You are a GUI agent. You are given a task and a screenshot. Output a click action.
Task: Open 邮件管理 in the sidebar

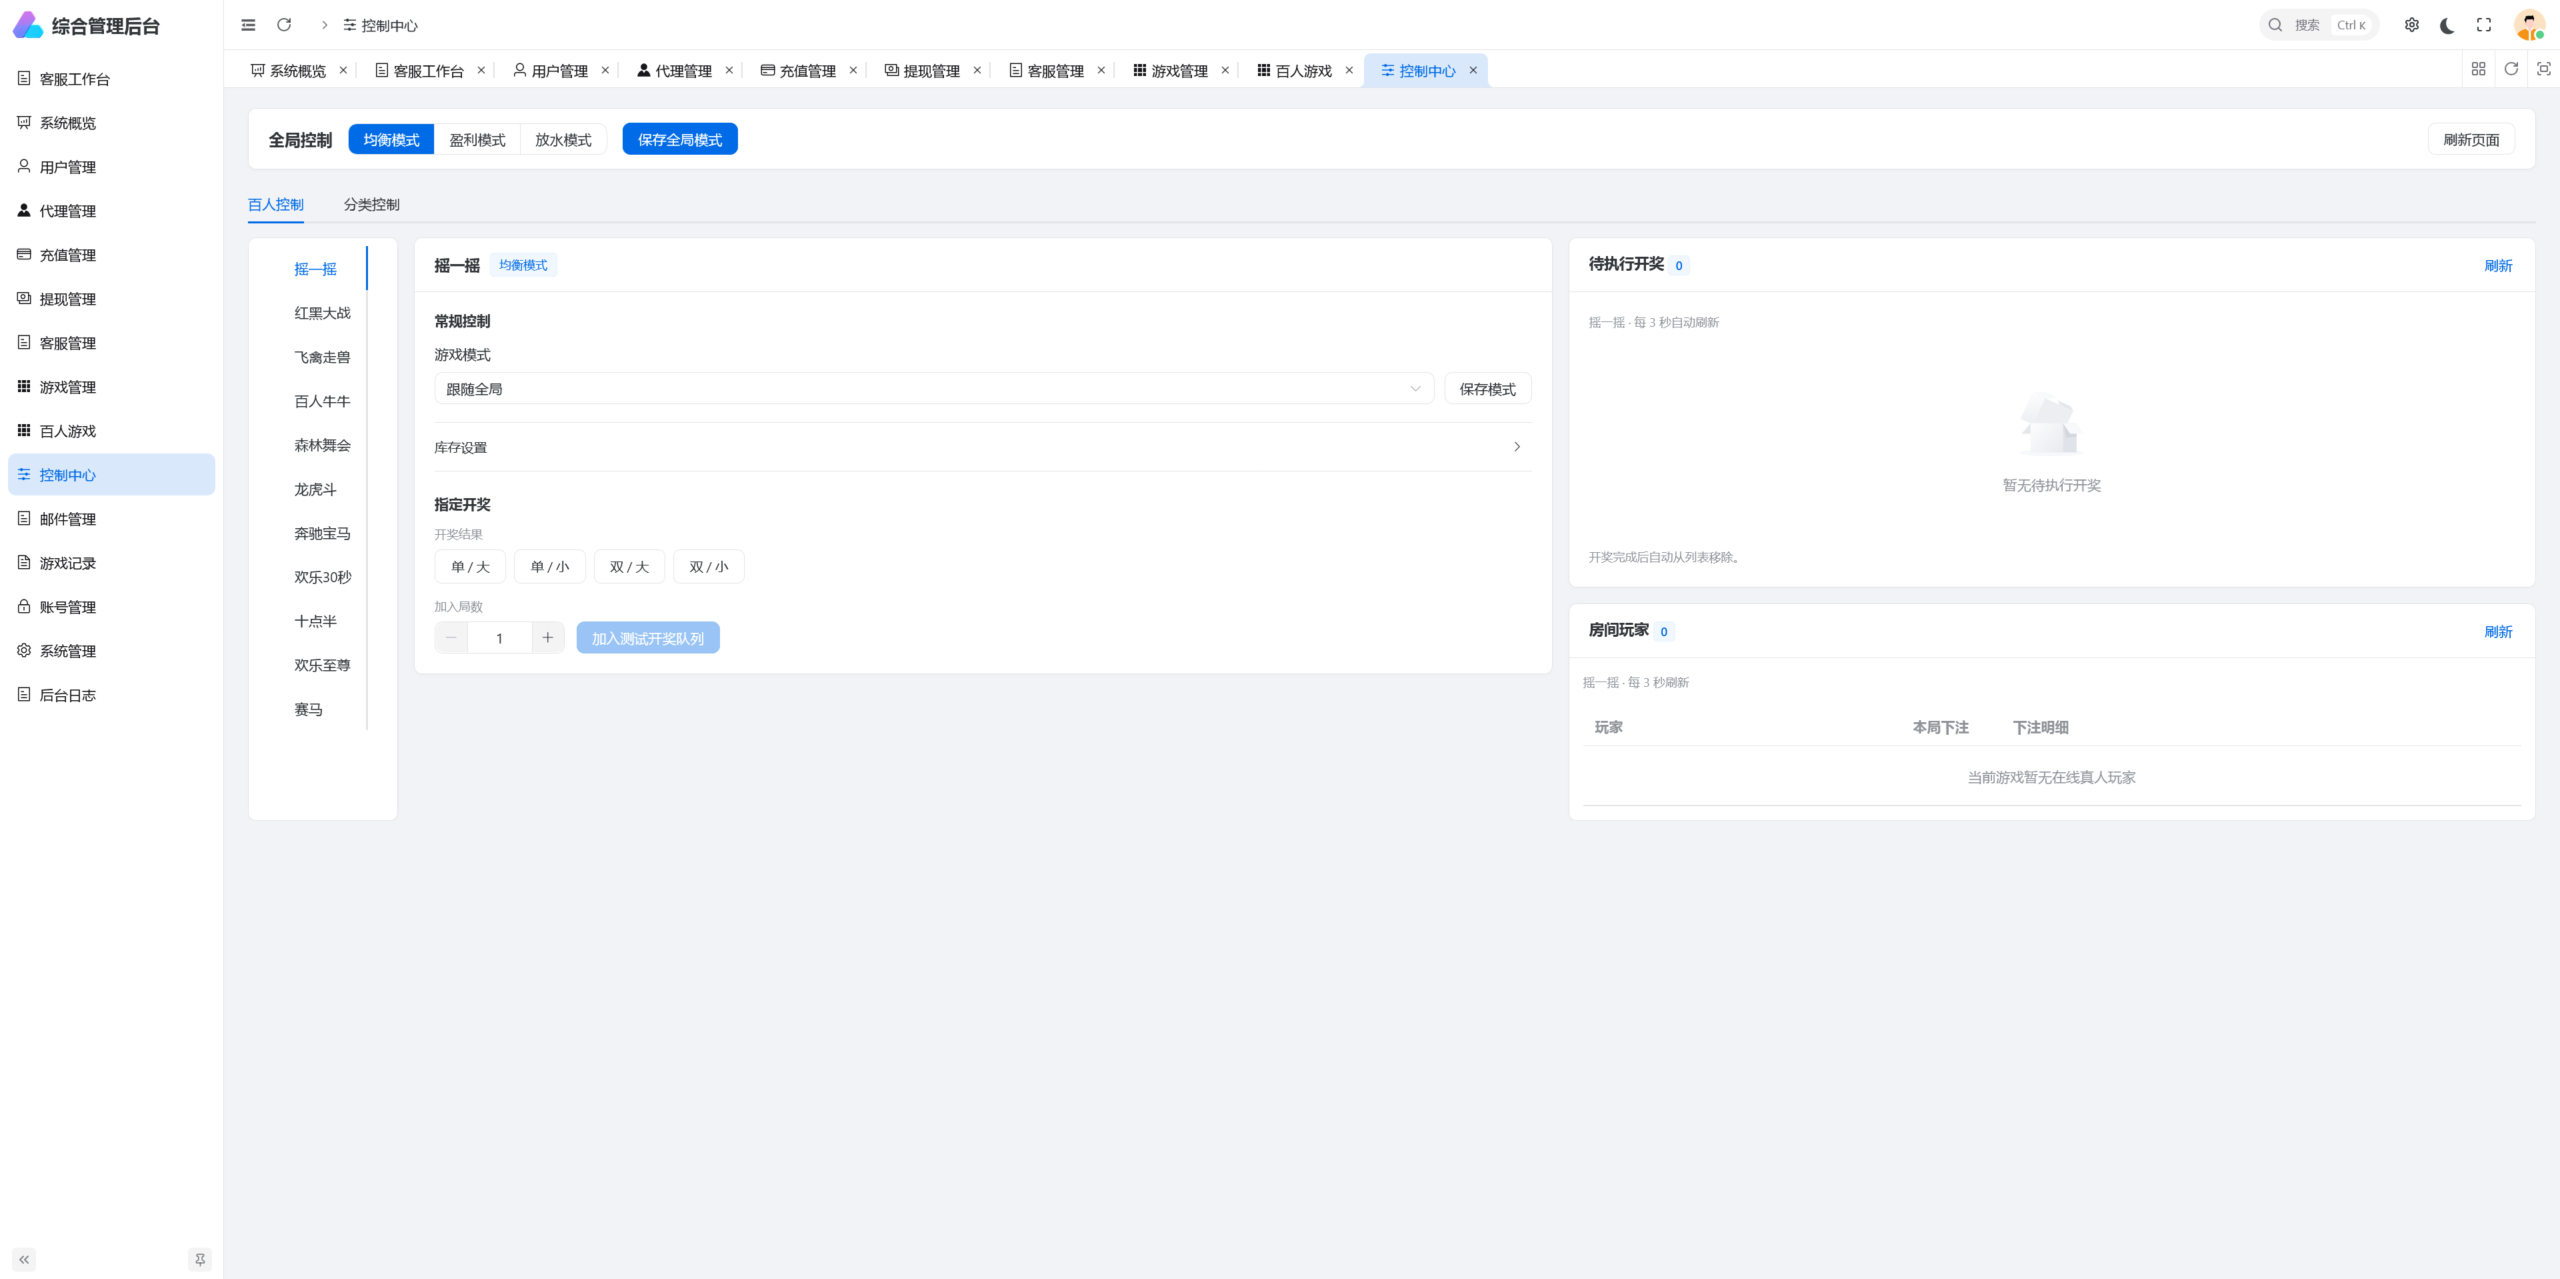pos(111,519)
